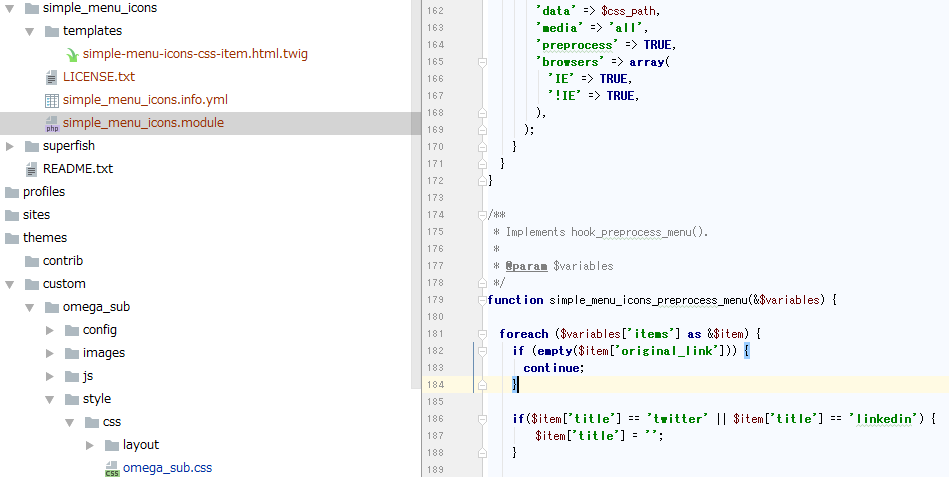Click the sites folder icon
Viewport: 949px width, 477px height.
pos(12,215)
